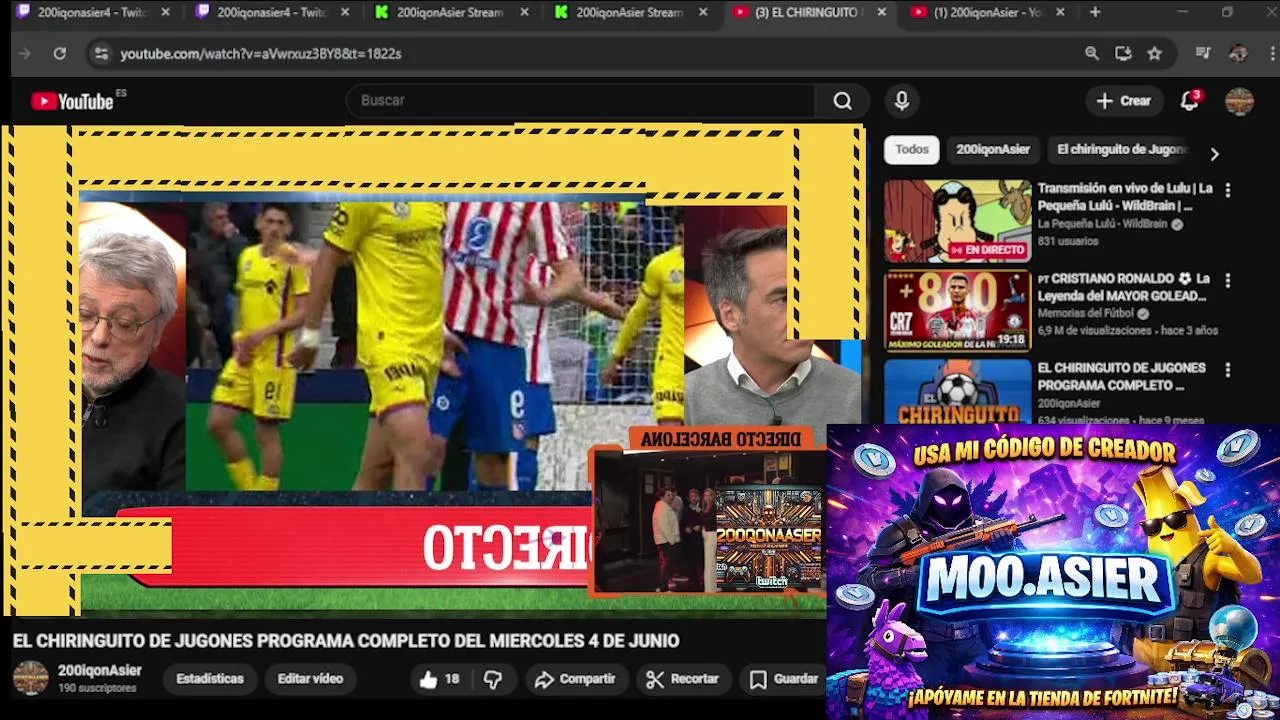The height and width of the screenshot is (720, 1280).
Task: Click the Crear button
Action: pyautogui.click(x=1124, y=100)
